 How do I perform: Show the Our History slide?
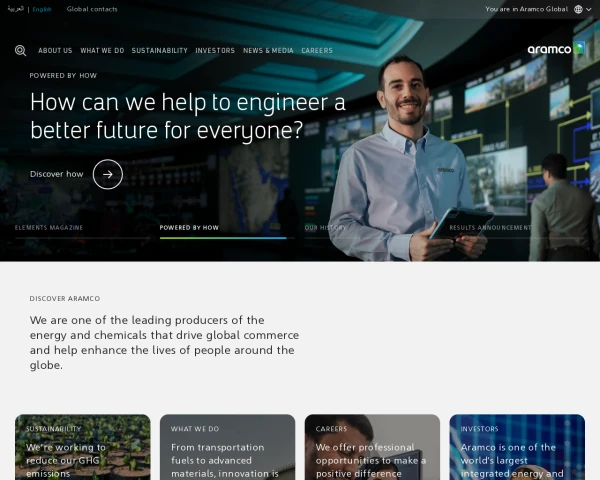(x=325, y=228)
